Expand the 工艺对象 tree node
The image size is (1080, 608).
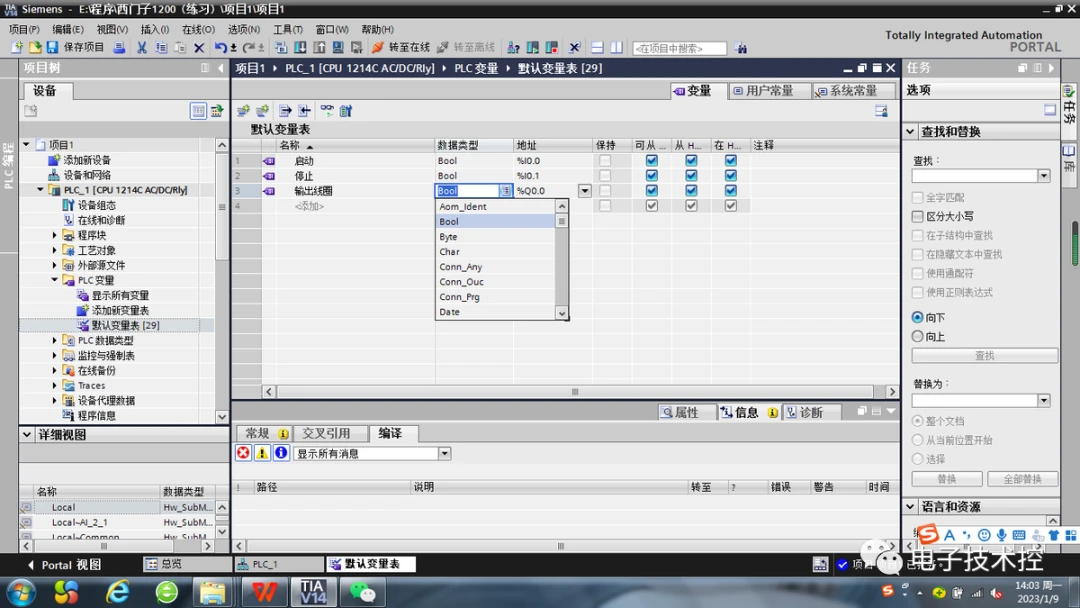click(54, 251)
